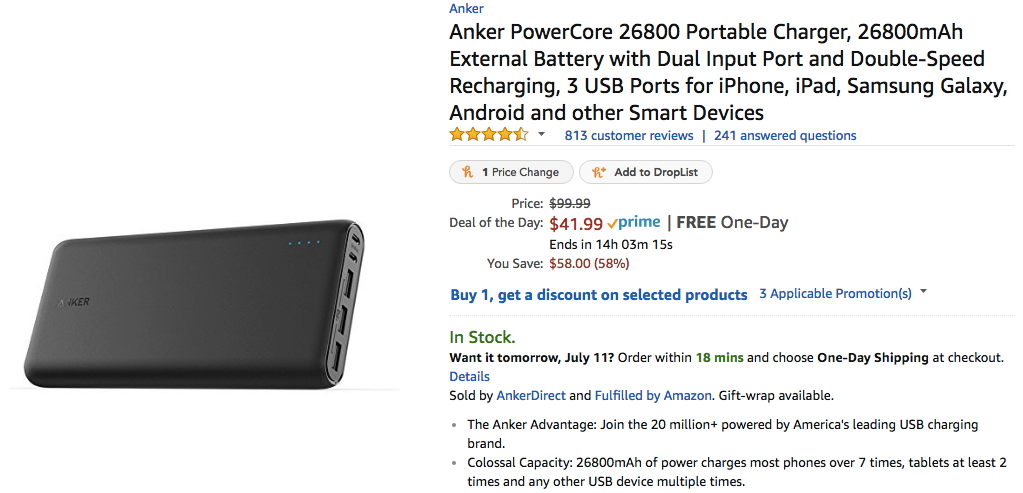Click the Anker brand link above title
The width and height of the screenshot is (1023, 493).
click(x=466, y=9)
